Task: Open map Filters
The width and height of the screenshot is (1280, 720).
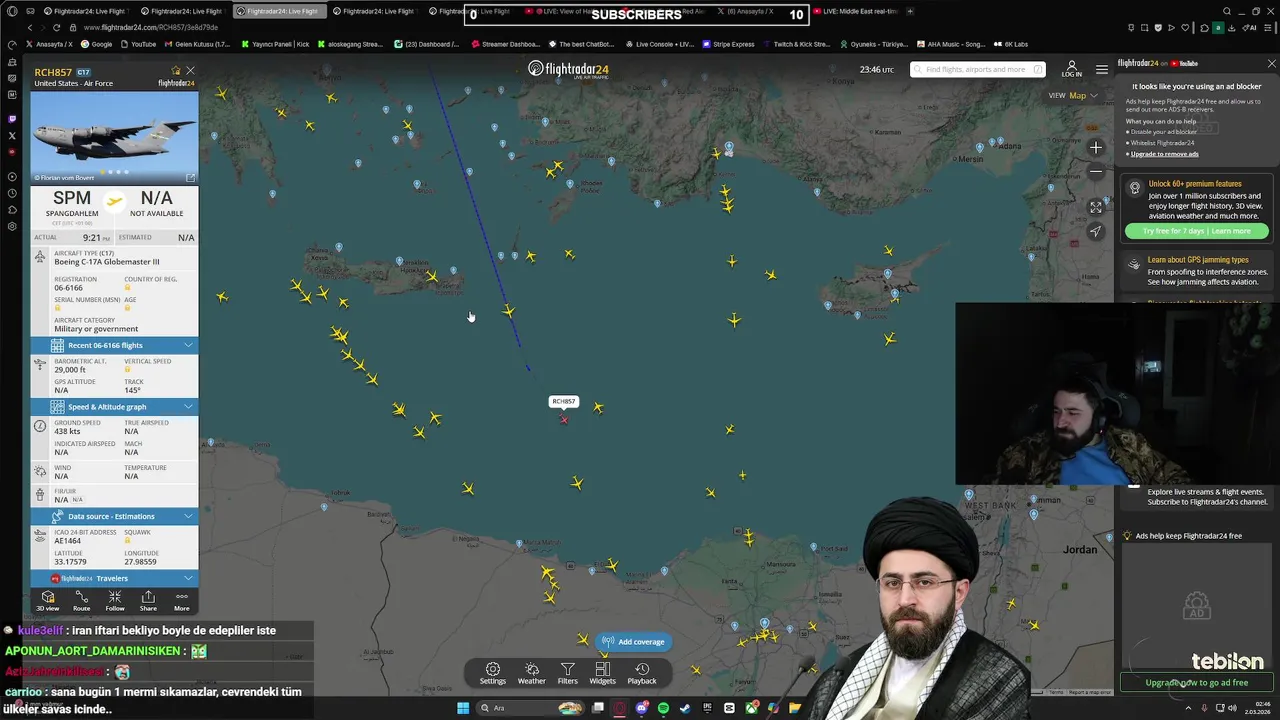Action: tap(567, 673)
